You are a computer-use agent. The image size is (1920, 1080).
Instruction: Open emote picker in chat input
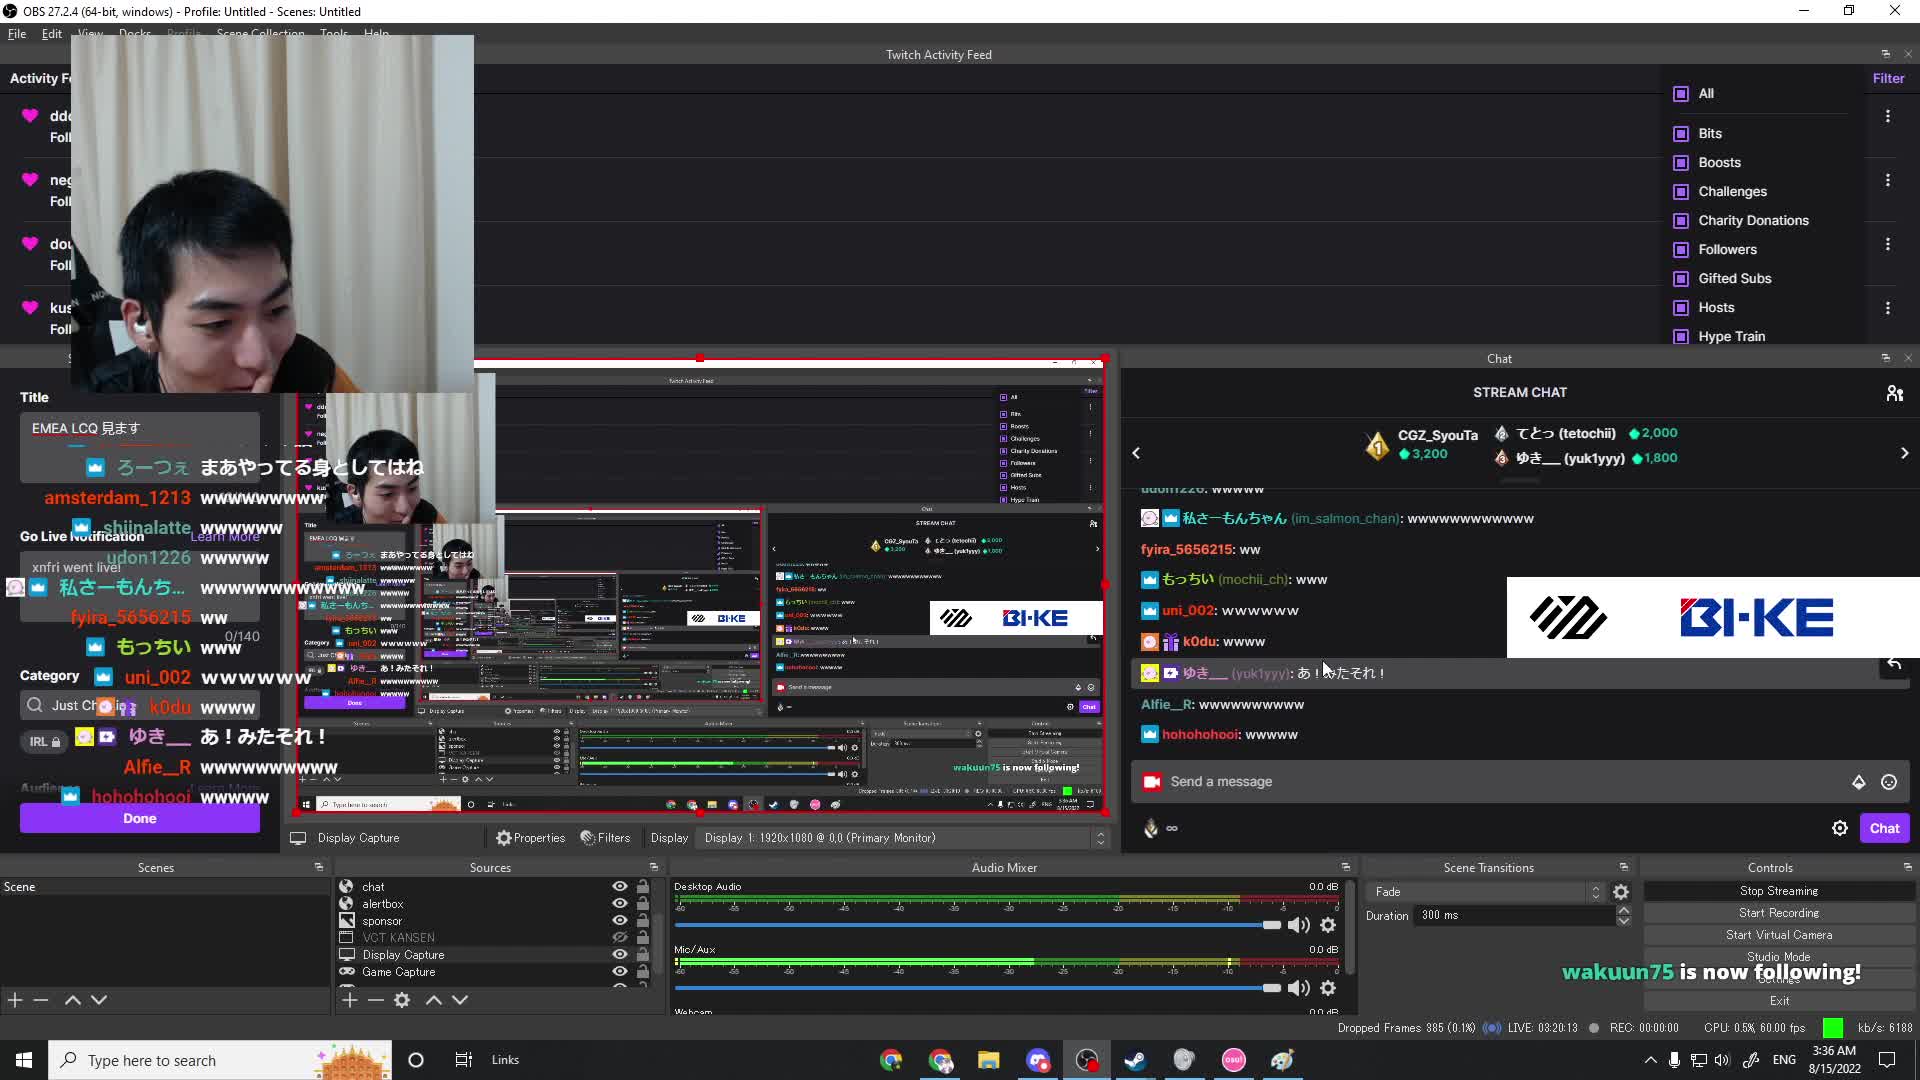click(x=1889, y=782)
